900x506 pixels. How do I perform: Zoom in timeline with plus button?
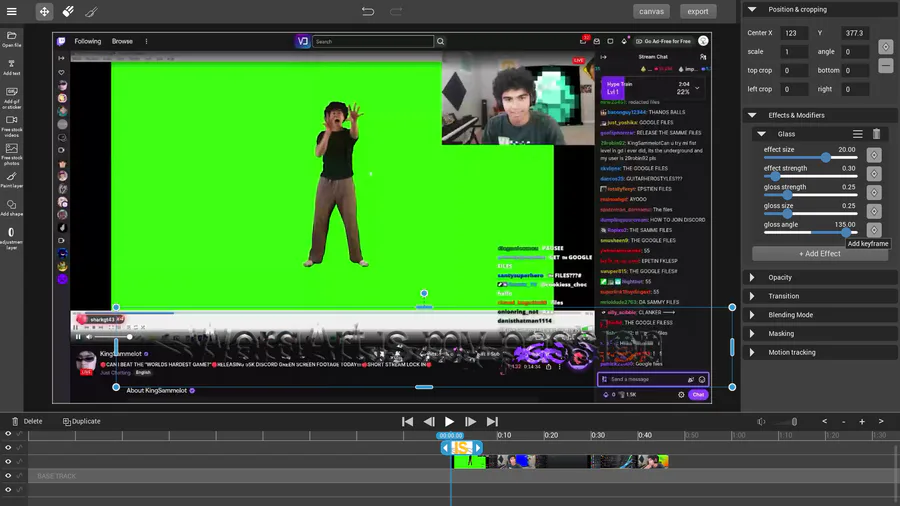pos(862,422)
